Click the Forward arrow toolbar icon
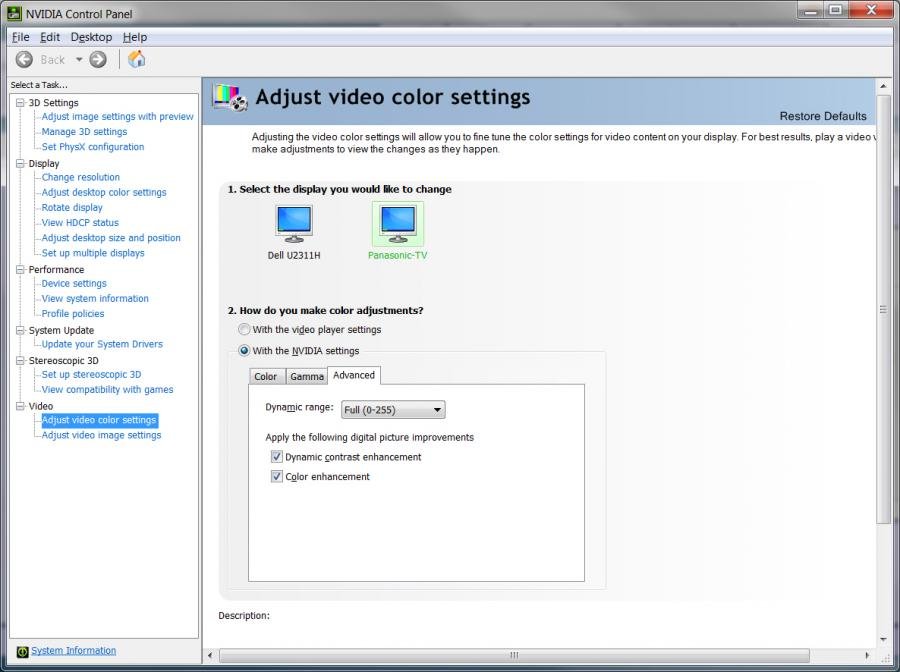 [98, 60]
